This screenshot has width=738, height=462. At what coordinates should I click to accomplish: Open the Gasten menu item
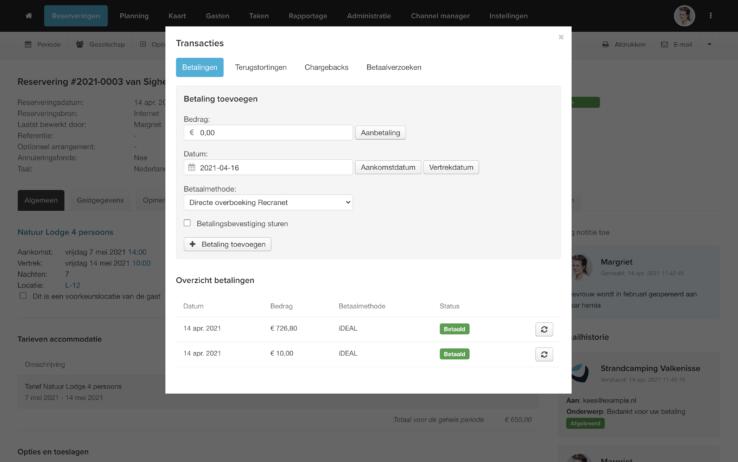click(217, 16)
